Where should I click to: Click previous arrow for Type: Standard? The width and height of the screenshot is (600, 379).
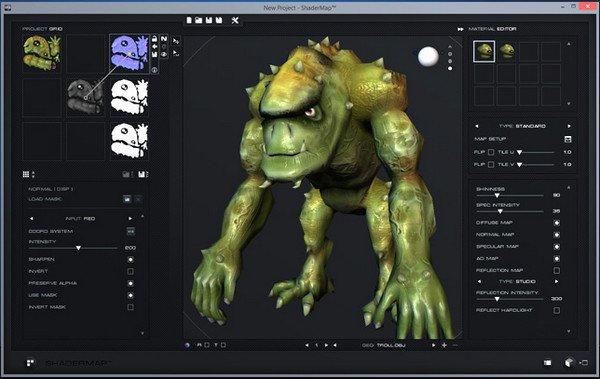(476, 126)
